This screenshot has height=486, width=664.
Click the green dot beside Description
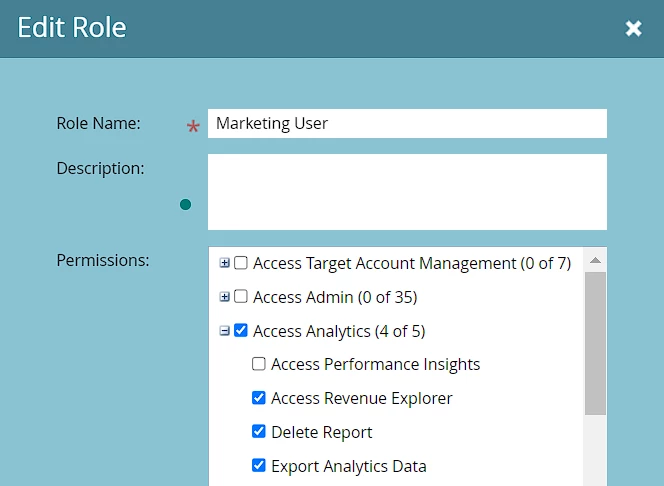pyautogui.click(x=185, y=205)
